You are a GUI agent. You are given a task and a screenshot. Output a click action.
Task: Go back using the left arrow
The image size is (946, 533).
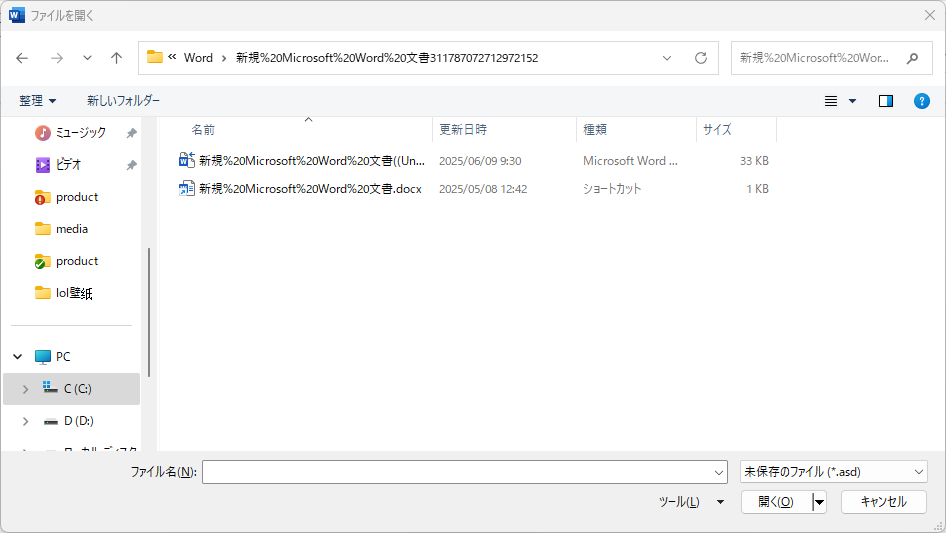click(22, 58)
